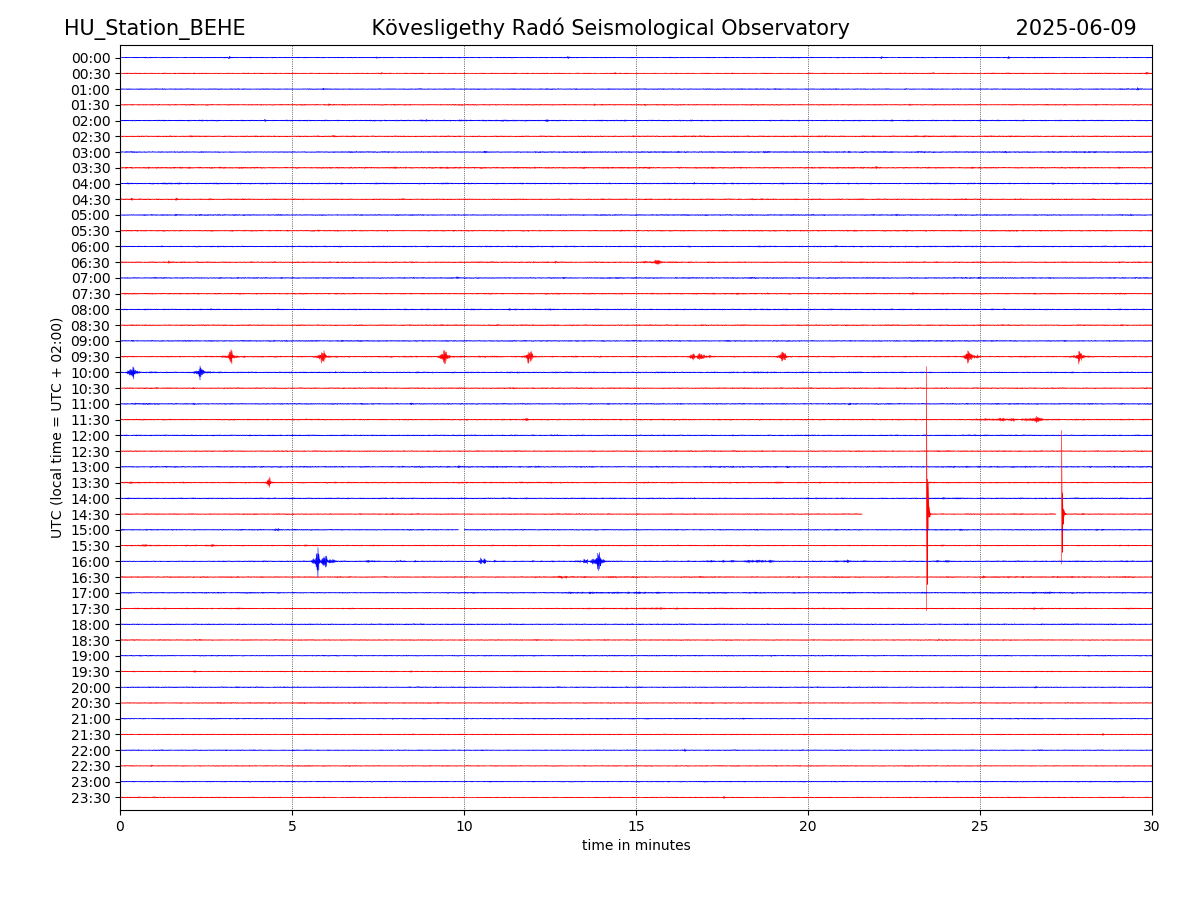This screenshot has width=1200, height=900.
Task: Select the 'time in minutes' axis label
Action: click(636, 846)
